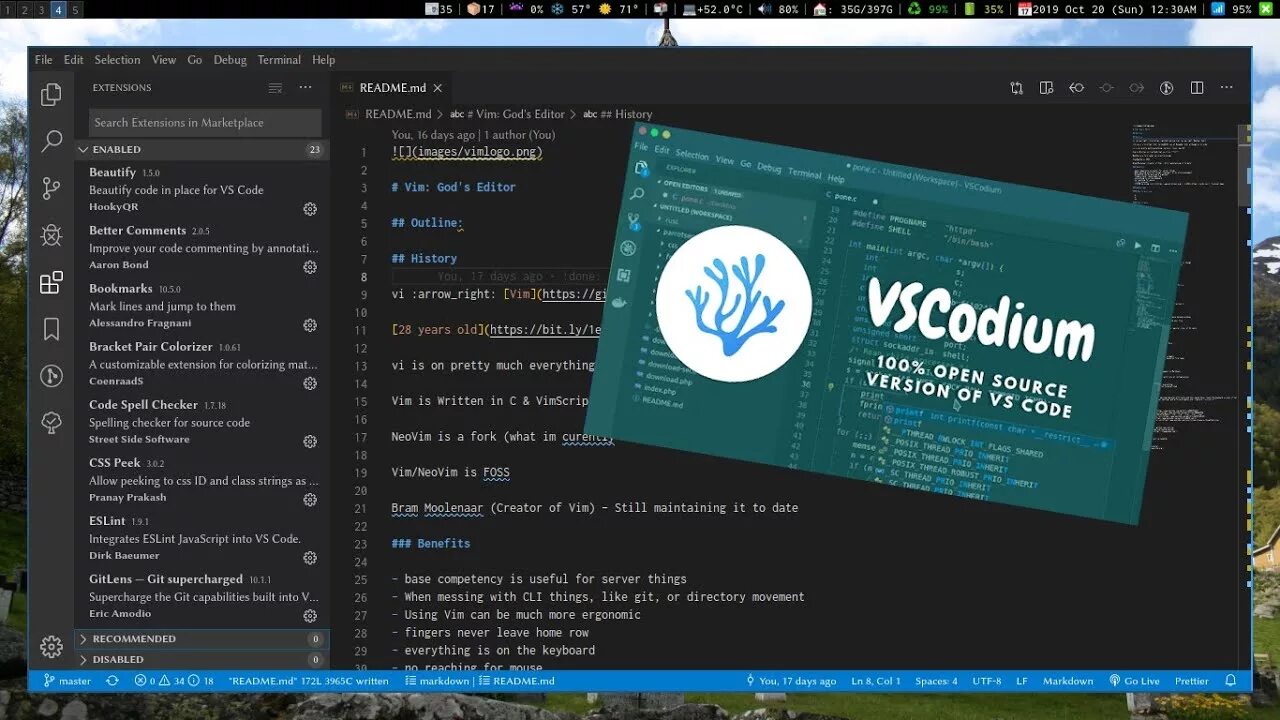
Task: Click GitLens extension manage gear
Action: 310,615
